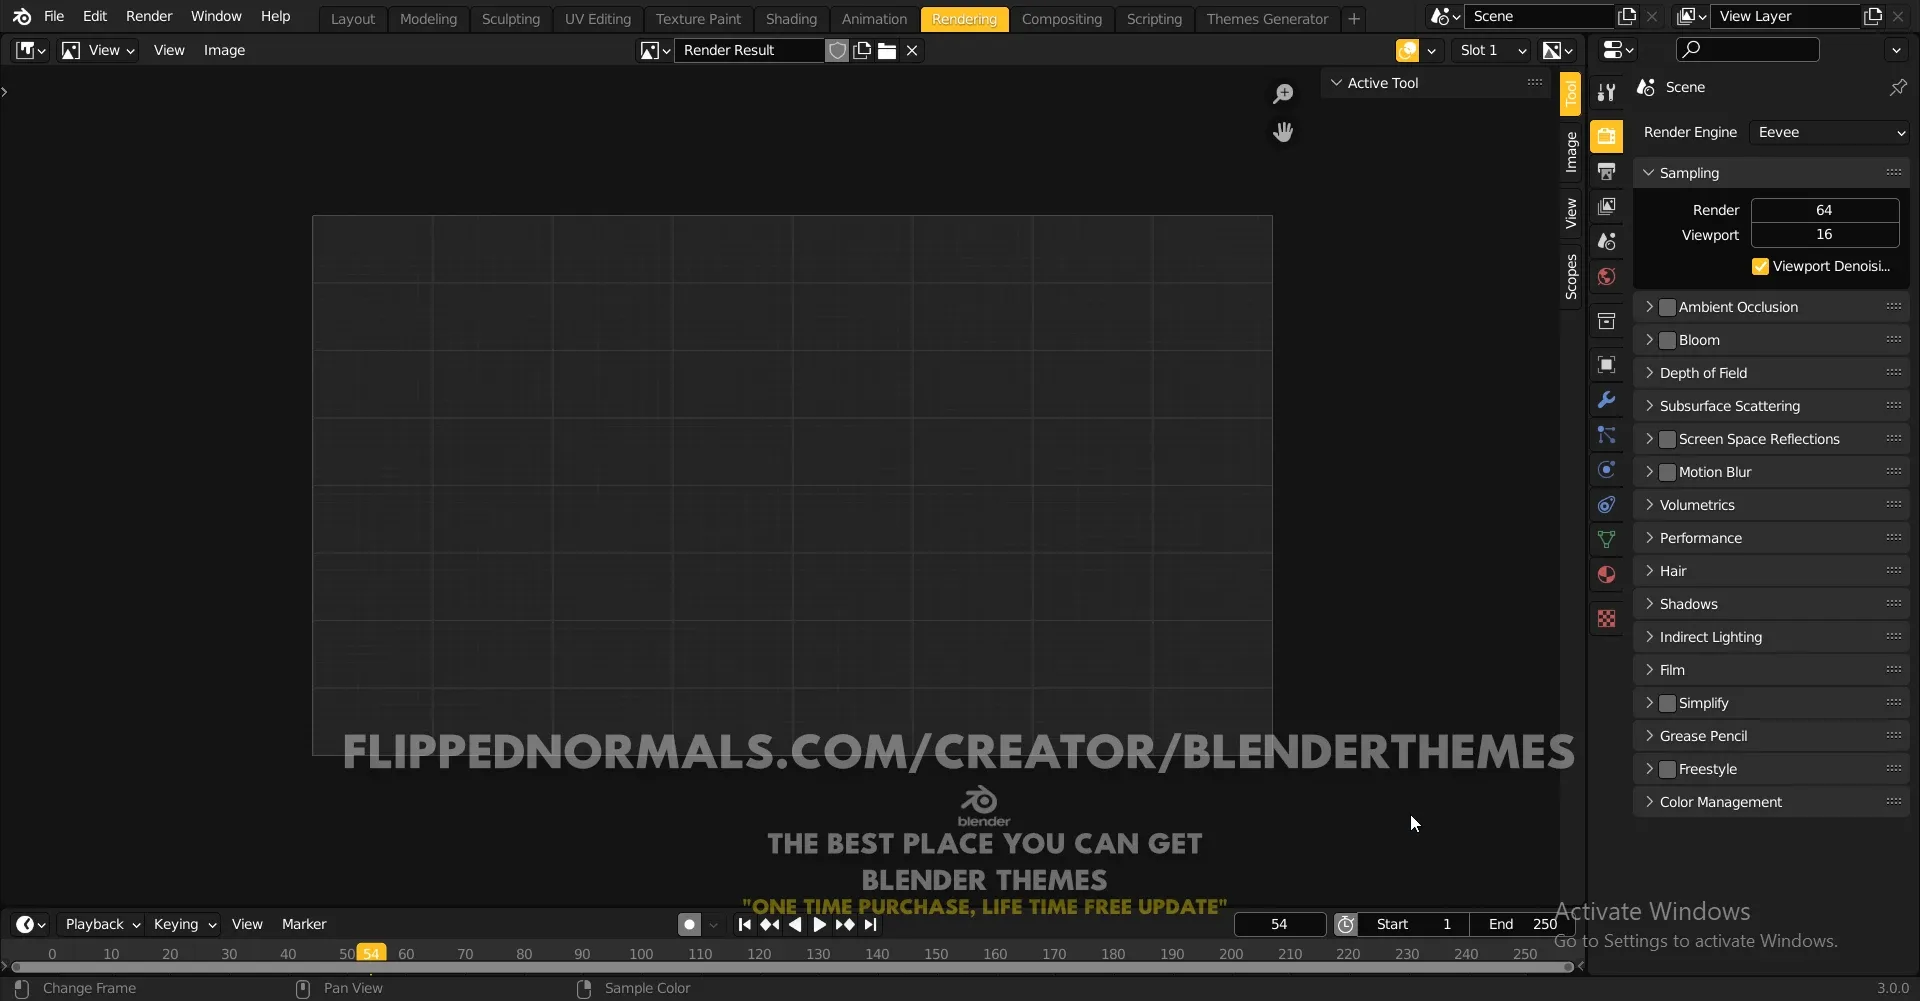Open the Particle Properties tab
Viewport: 1920px width, 1001px height.
pos(1607,434)
